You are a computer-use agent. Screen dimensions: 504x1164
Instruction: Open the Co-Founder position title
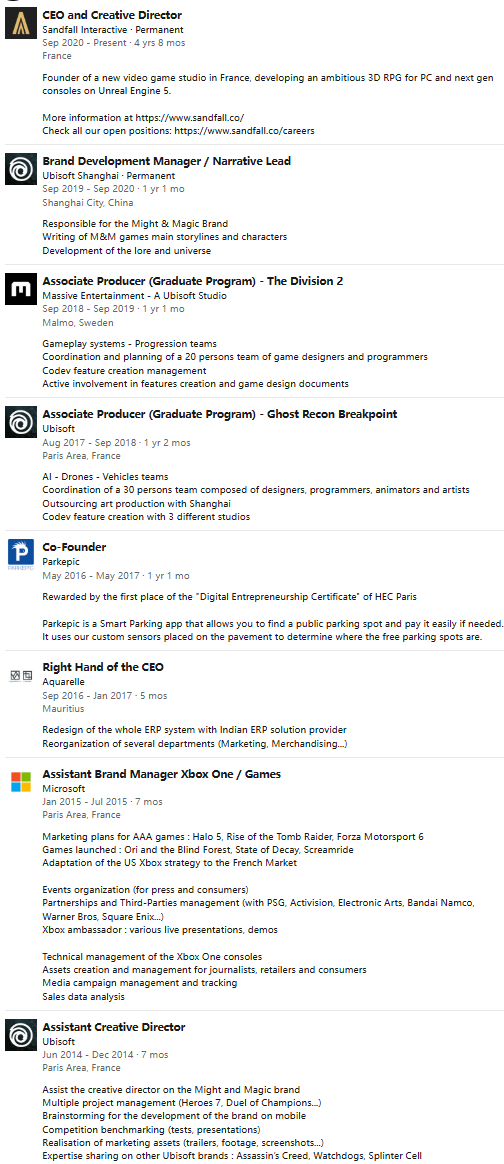click(x=74, y=547)
